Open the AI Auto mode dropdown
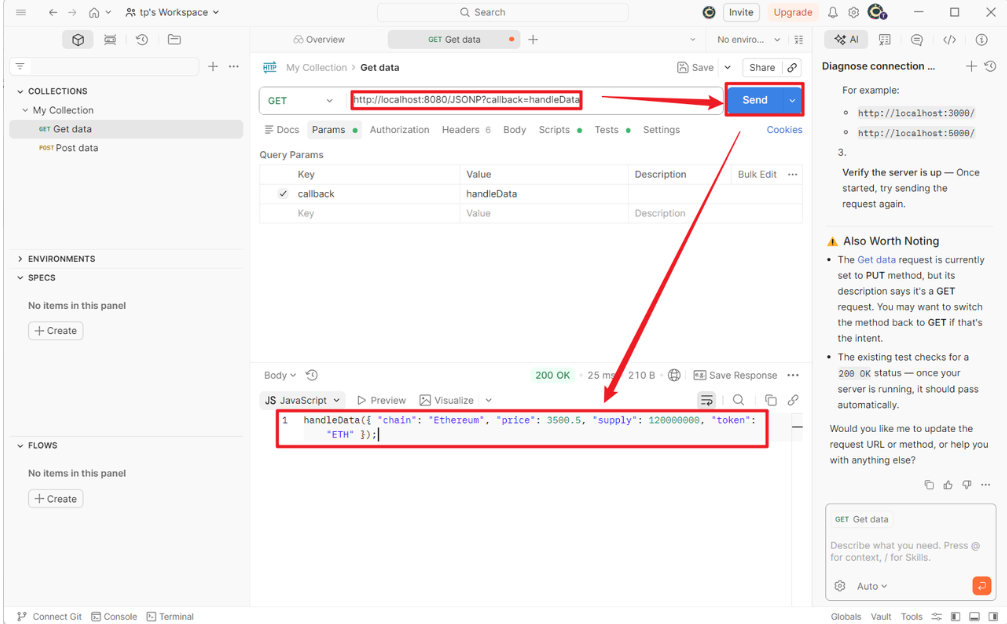Image resolution: width=1007 pixels, height=624 pixels. [872, 586]
